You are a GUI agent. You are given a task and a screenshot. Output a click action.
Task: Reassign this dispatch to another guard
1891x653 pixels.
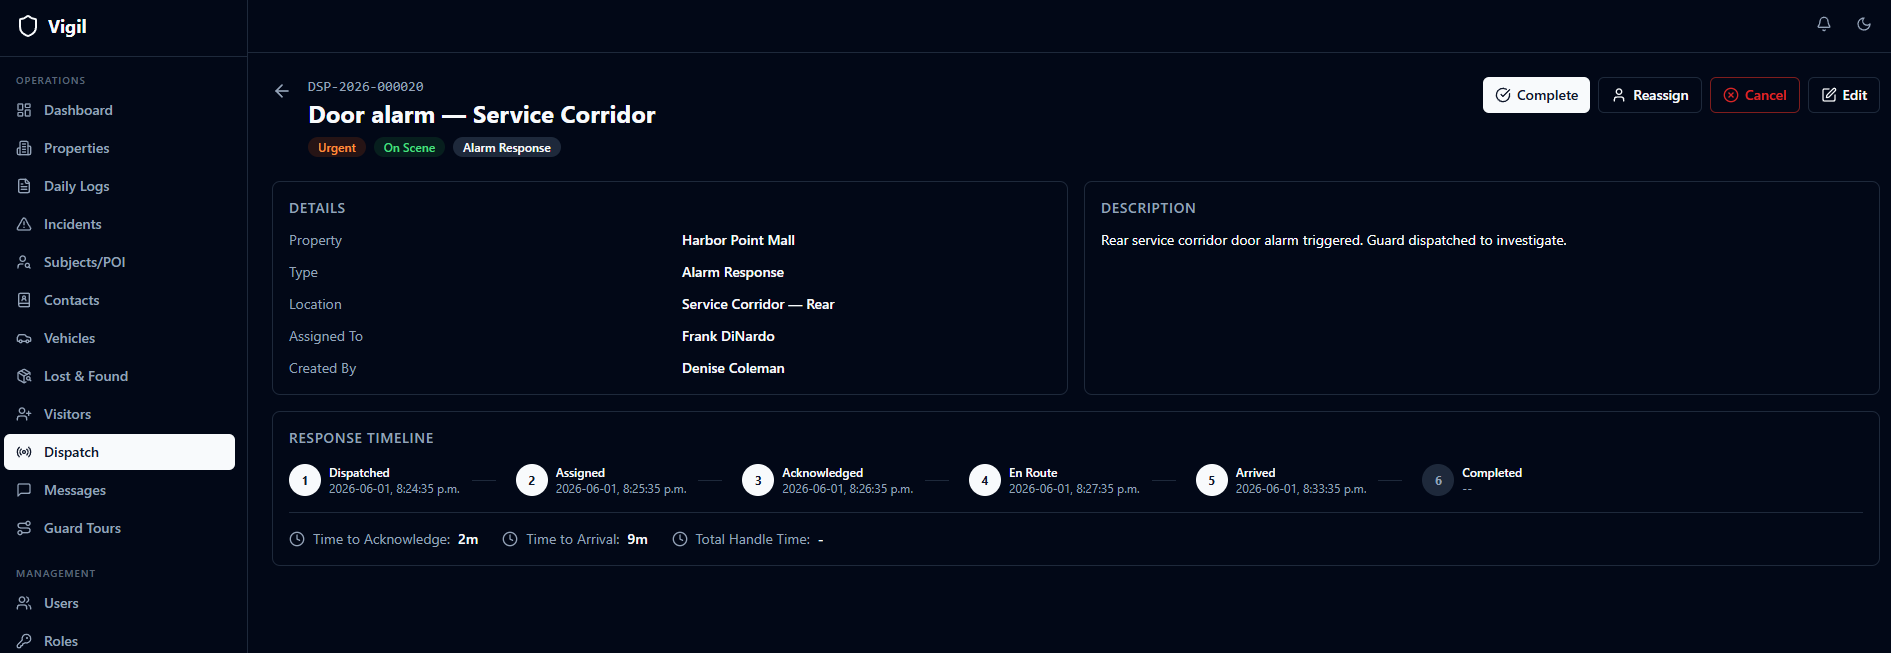[x=1650, y=95]
